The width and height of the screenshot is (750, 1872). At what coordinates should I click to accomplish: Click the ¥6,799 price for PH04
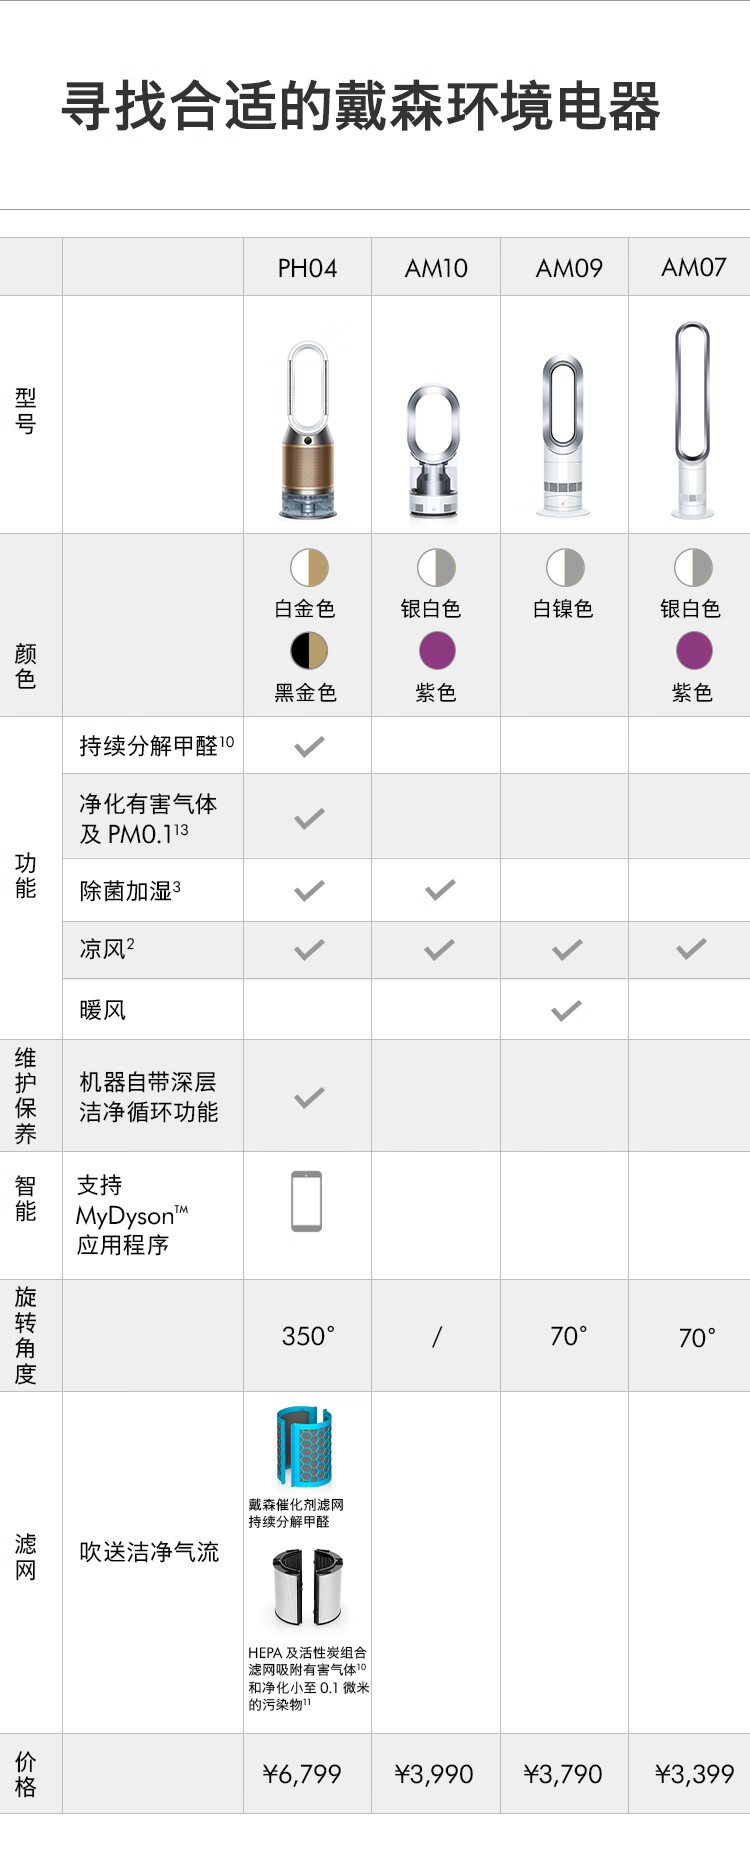coord(302,1774)
